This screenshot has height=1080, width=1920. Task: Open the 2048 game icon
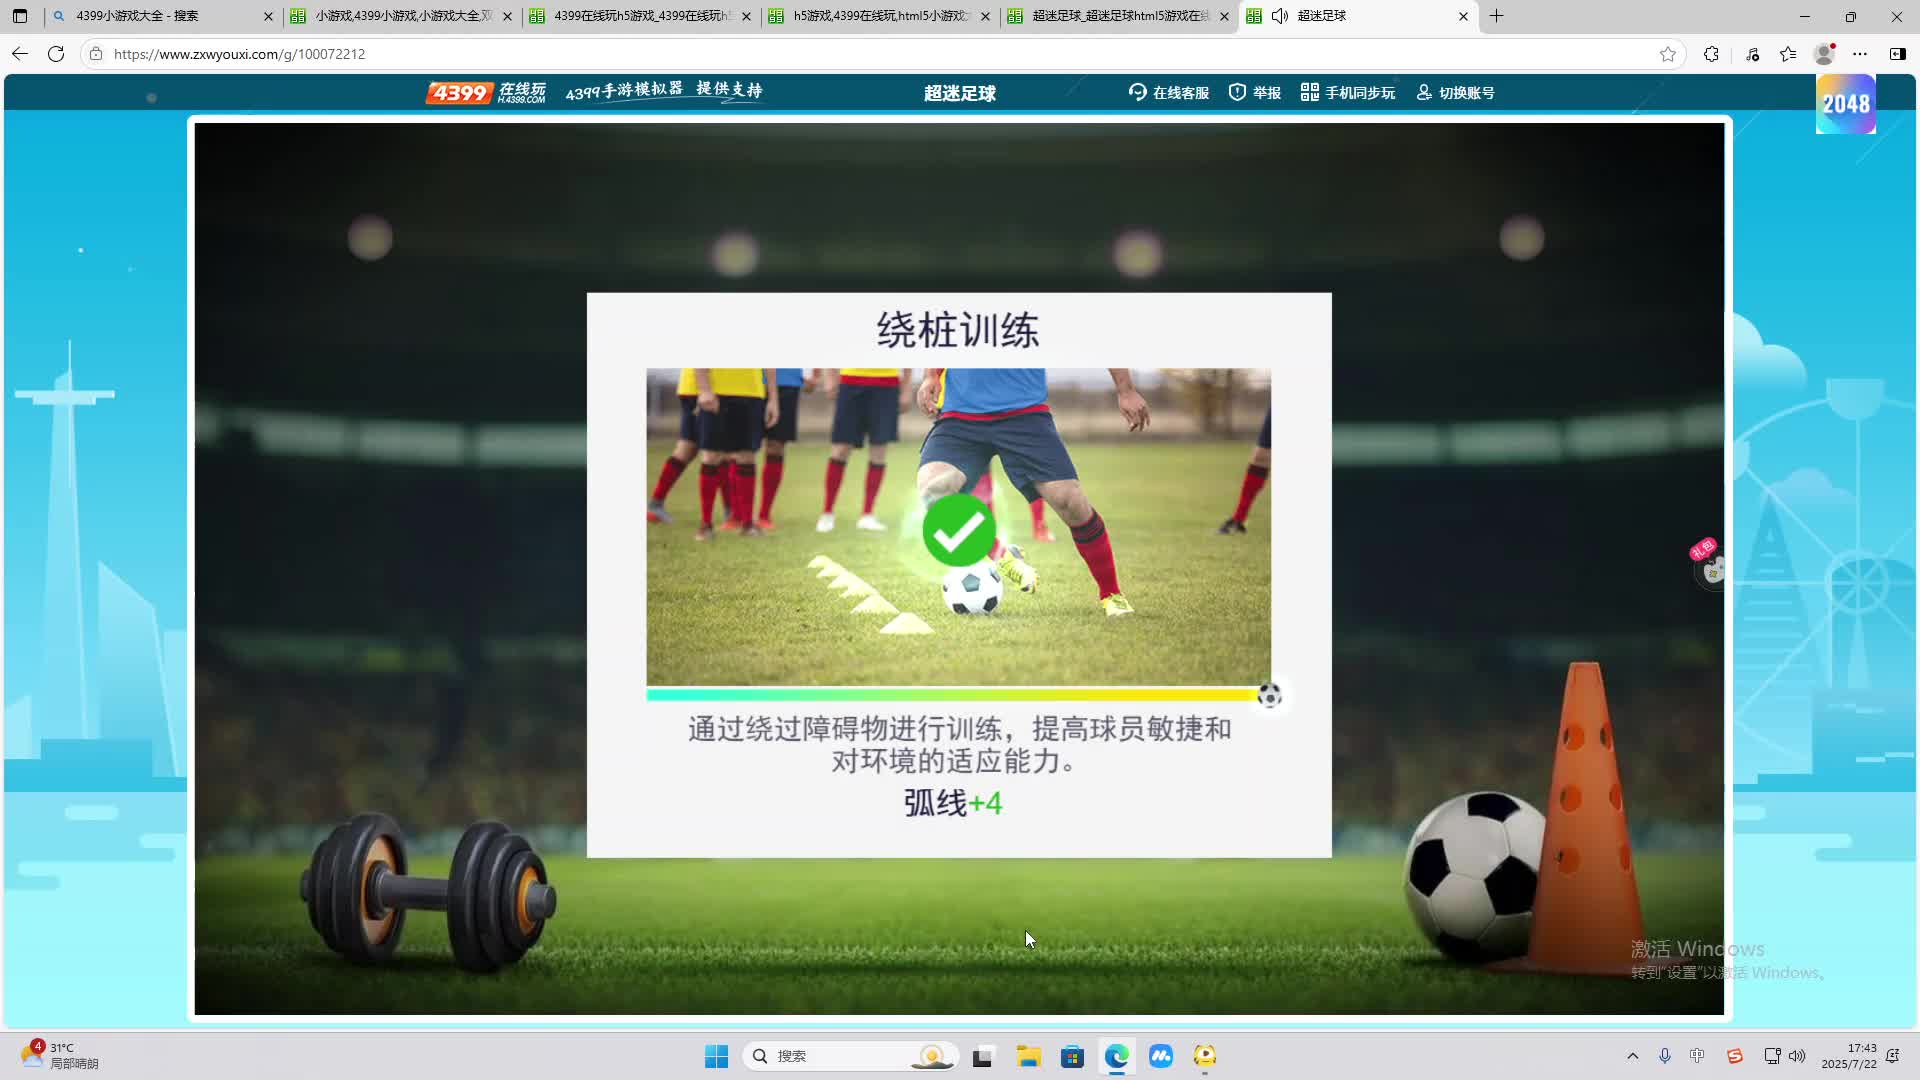point(1845,104)
